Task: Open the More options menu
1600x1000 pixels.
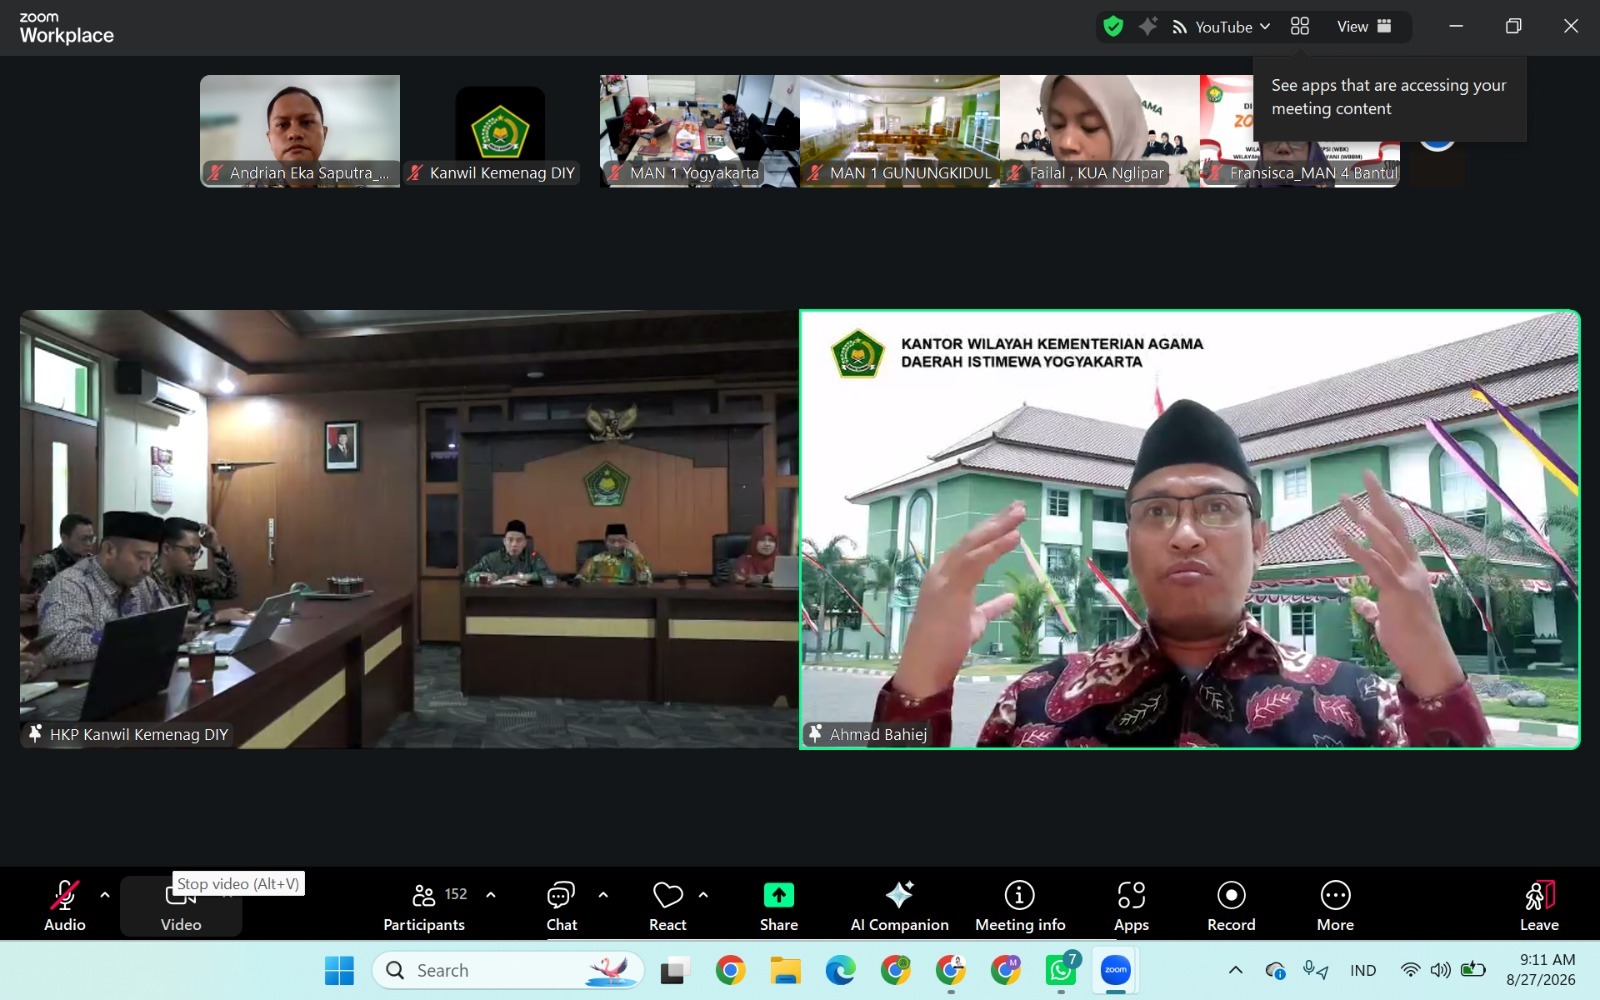Action: pyautogui.click(x=1335, y=906)
